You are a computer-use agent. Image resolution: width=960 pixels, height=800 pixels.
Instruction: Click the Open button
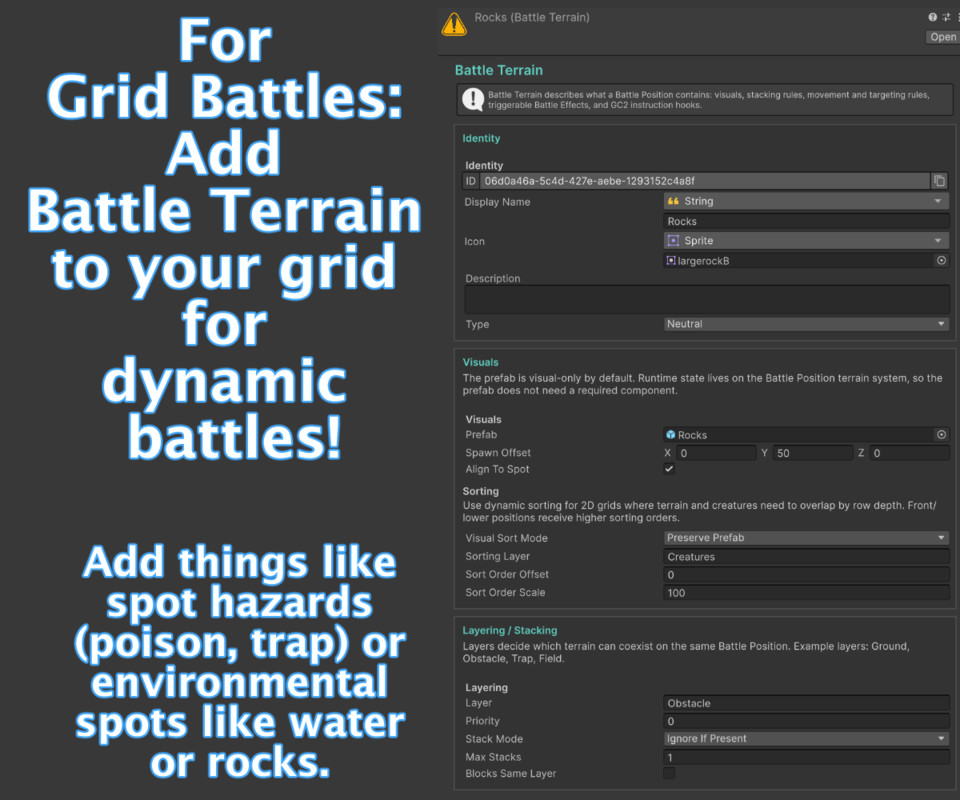[x=943, y=37]
